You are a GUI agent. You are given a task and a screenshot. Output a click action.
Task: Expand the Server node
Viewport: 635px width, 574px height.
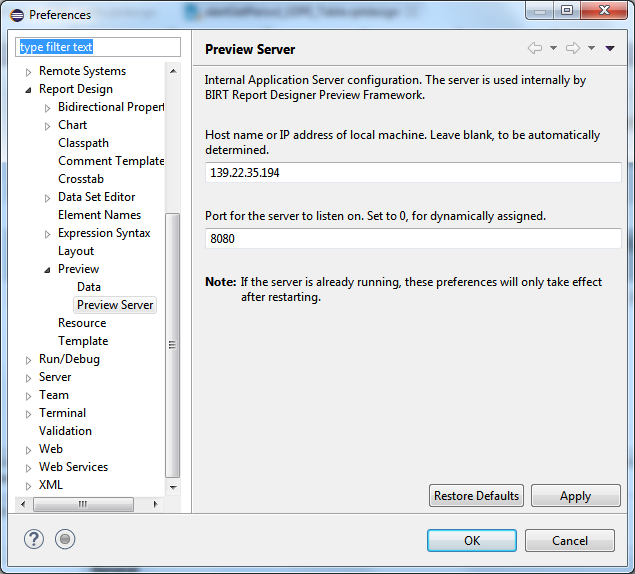tap(28, 378)
